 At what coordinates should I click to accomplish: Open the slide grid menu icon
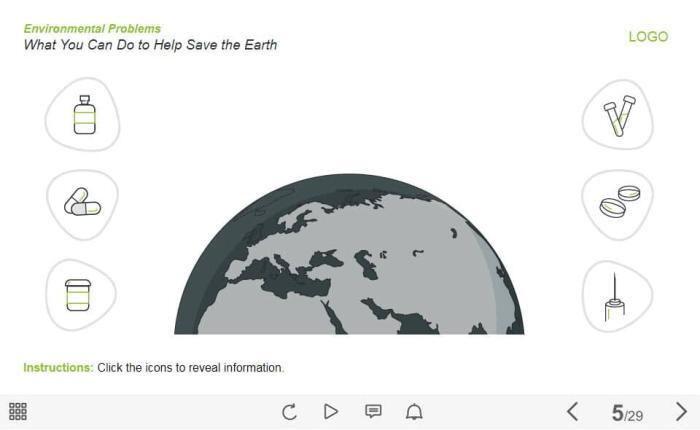(x=18, y=411)
